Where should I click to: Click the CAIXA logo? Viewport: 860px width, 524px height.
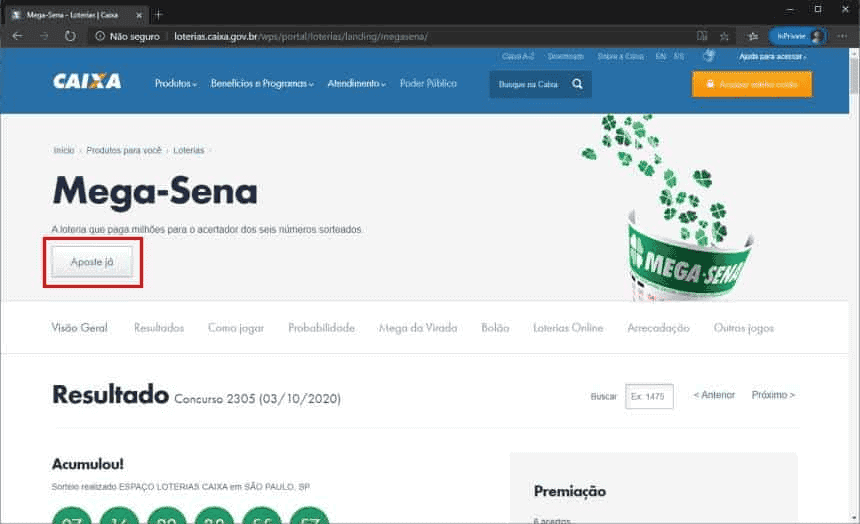(x=87, y=81)
